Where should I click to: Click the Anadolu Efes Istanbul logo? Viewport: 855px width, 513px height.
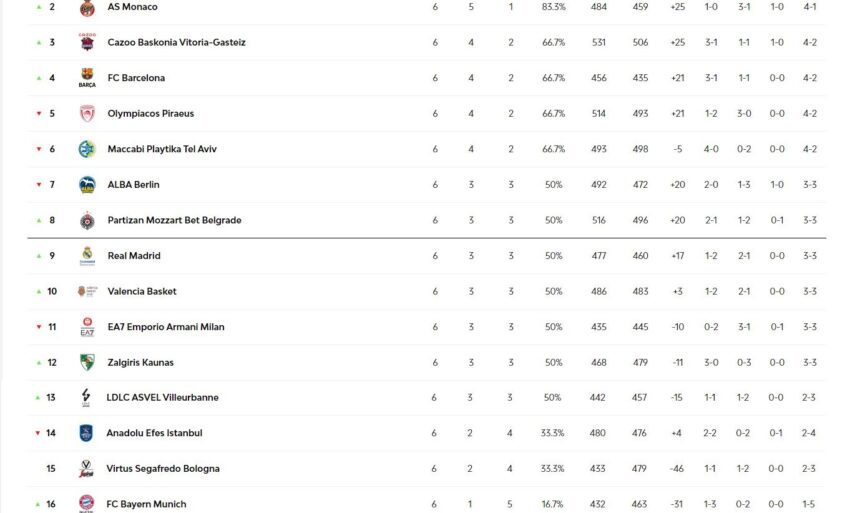click(87, 433)
